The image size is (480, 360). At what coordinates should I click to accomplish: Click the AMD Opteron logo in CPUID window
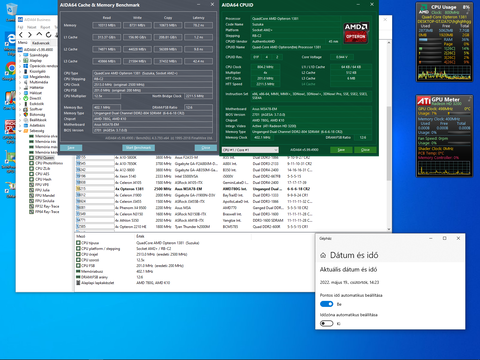point(356,33)
